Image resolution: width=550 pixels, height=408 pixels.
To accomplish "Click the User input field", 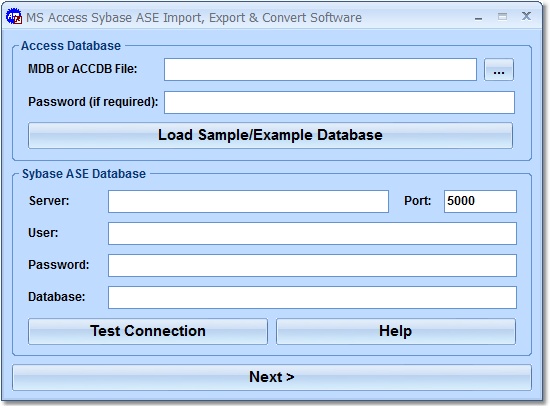I will click(312, 233).
